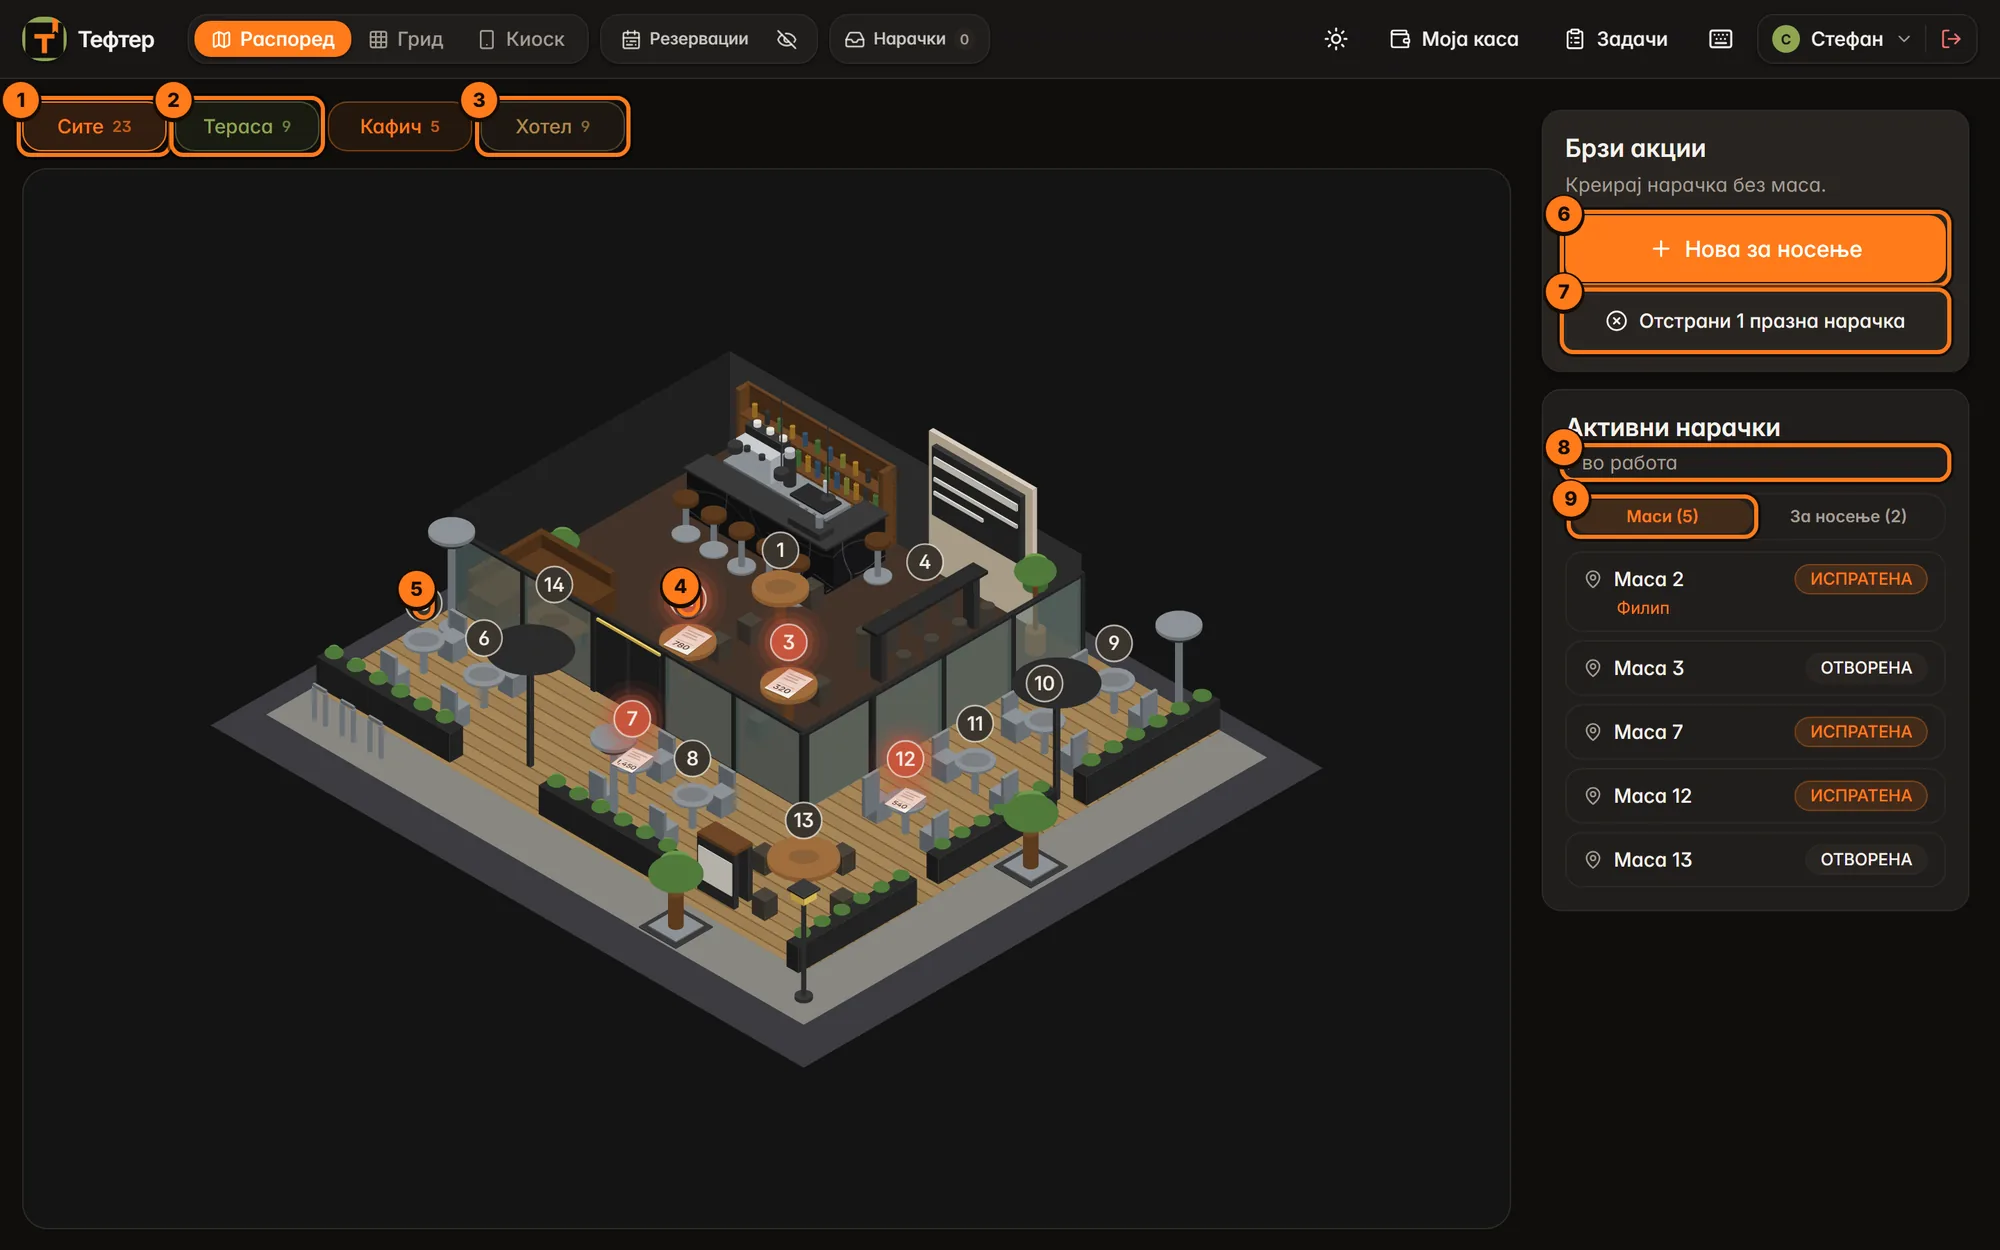Select table marker 1 on floor plan
Viewport: 2000px width, 1250px height.
pos(780,550)
